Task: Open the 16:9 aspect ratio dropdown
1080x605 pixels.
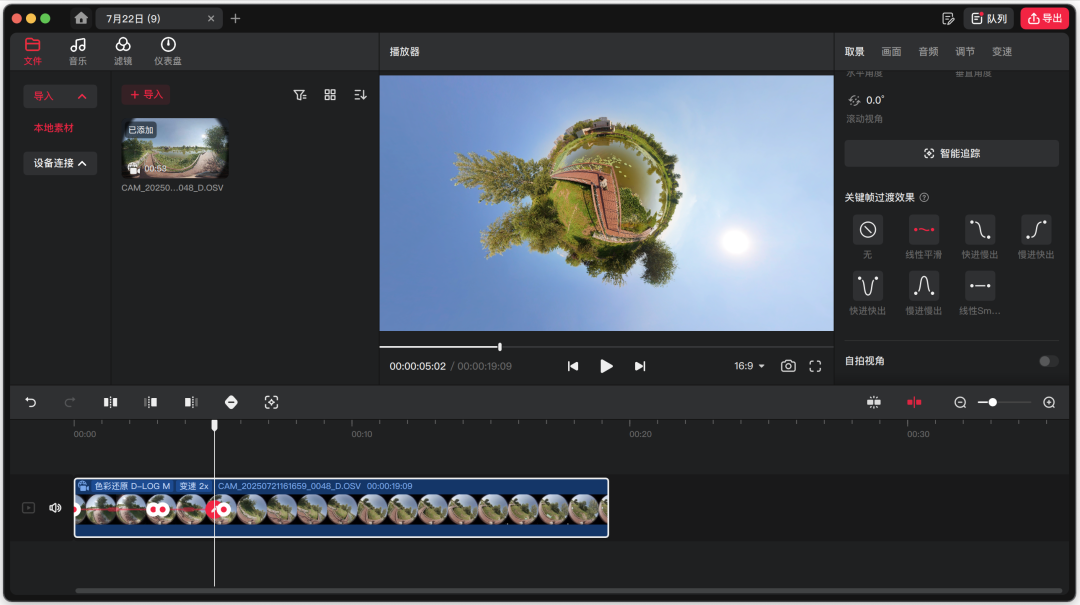Action: coord(749,366)
